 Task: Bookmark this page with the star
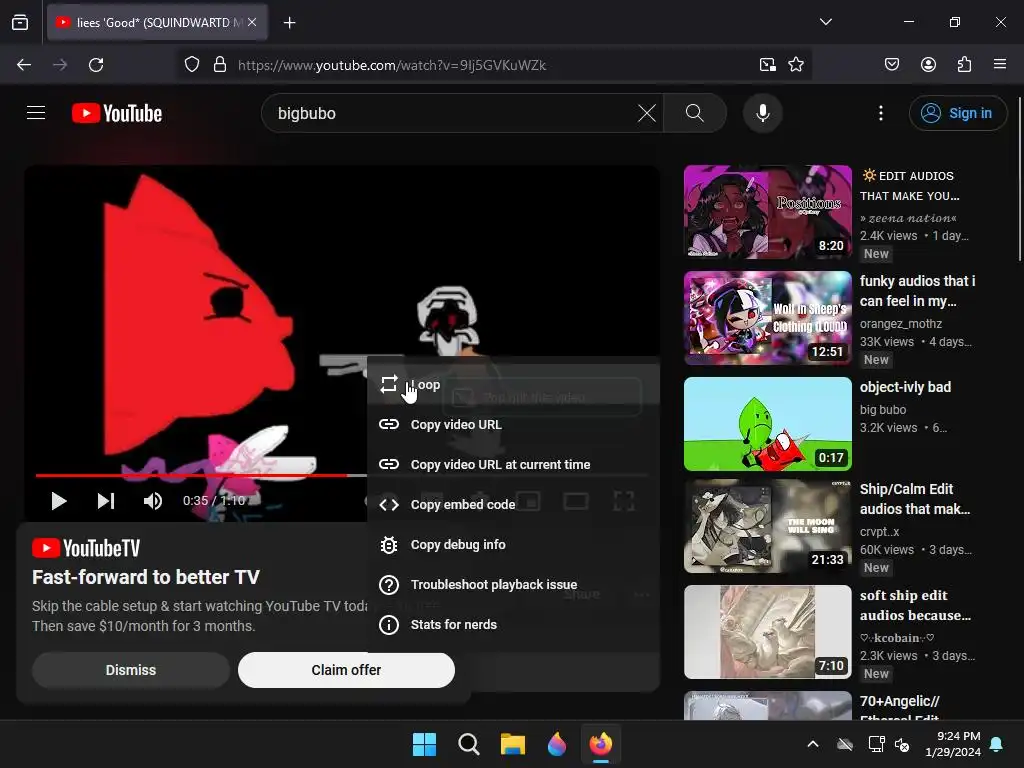coord(795,65)
